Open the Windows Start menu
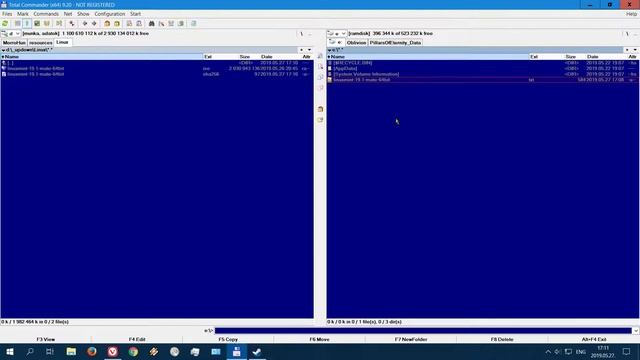The image size is (640, 360). 9,351
